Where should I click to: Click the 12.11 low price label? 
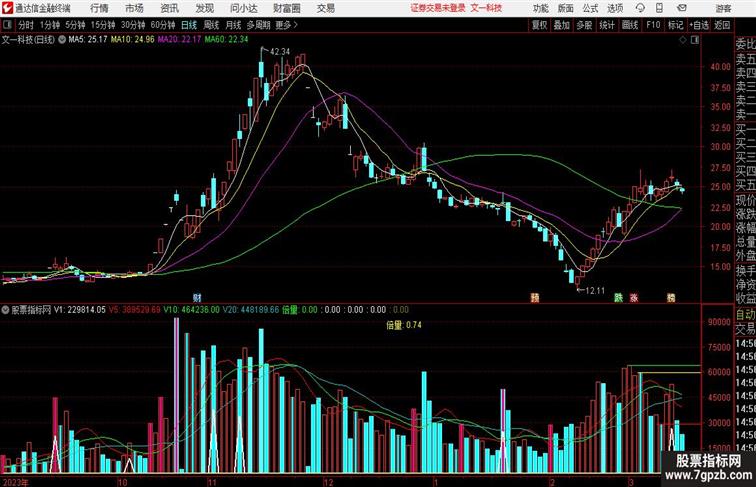click(x=594, y=290)
